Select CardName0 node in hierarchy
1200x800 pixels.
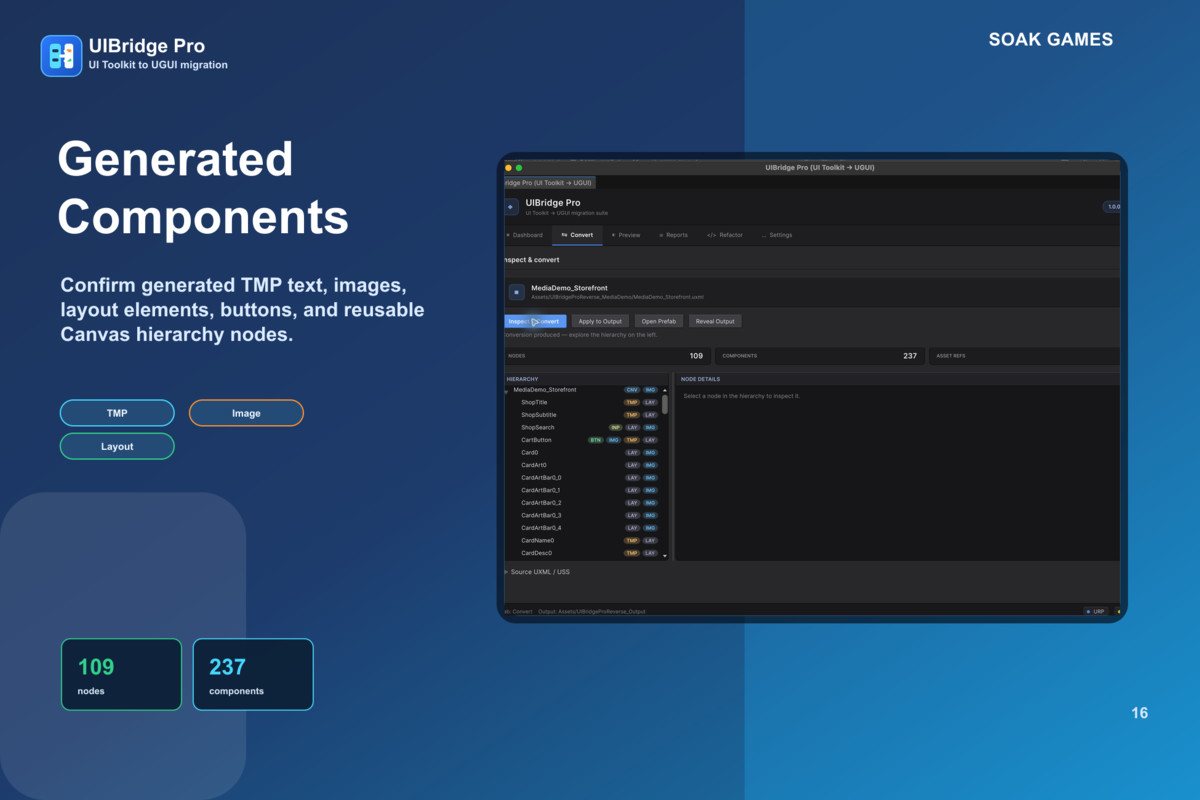[538, 540]
